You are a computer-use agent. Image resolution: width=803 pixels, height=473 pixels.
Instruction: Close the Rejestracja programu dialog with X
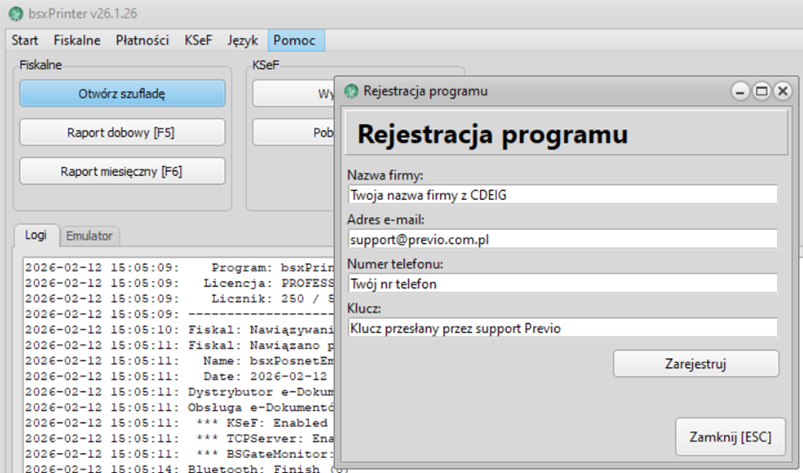tap(781, 91)
